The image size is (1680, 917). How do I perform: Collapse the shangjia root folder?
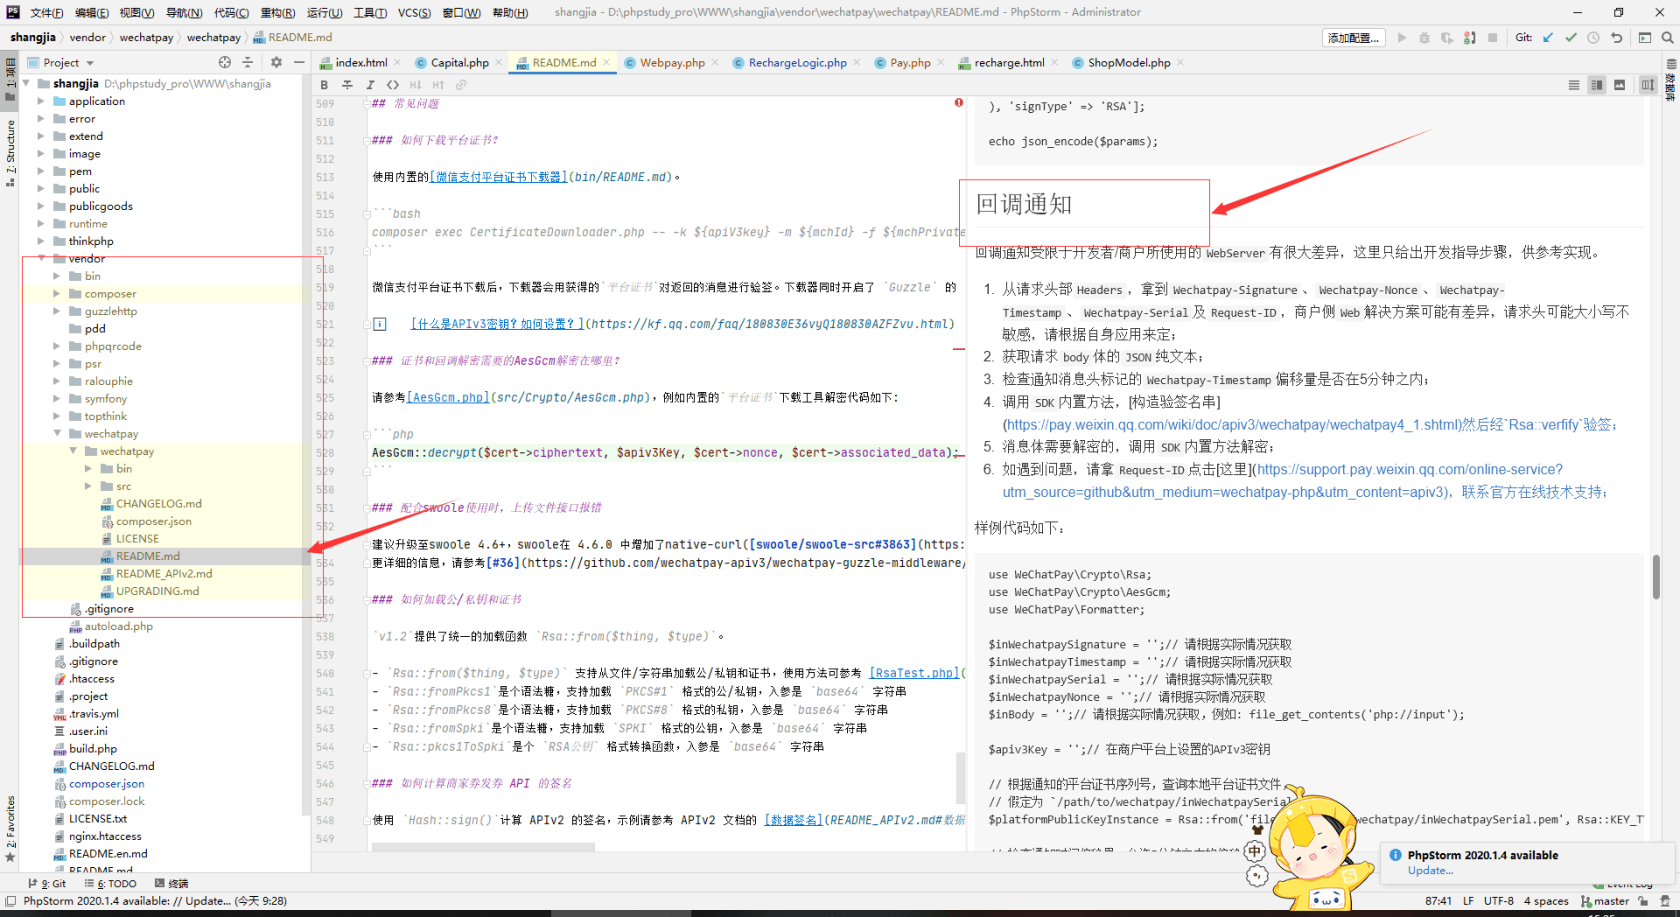click(x=27, y=84)
